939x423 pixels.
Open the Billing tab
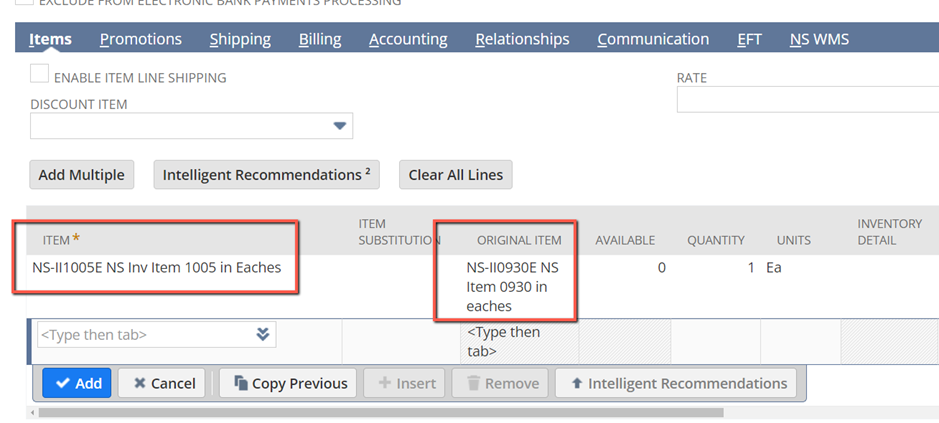319,39
